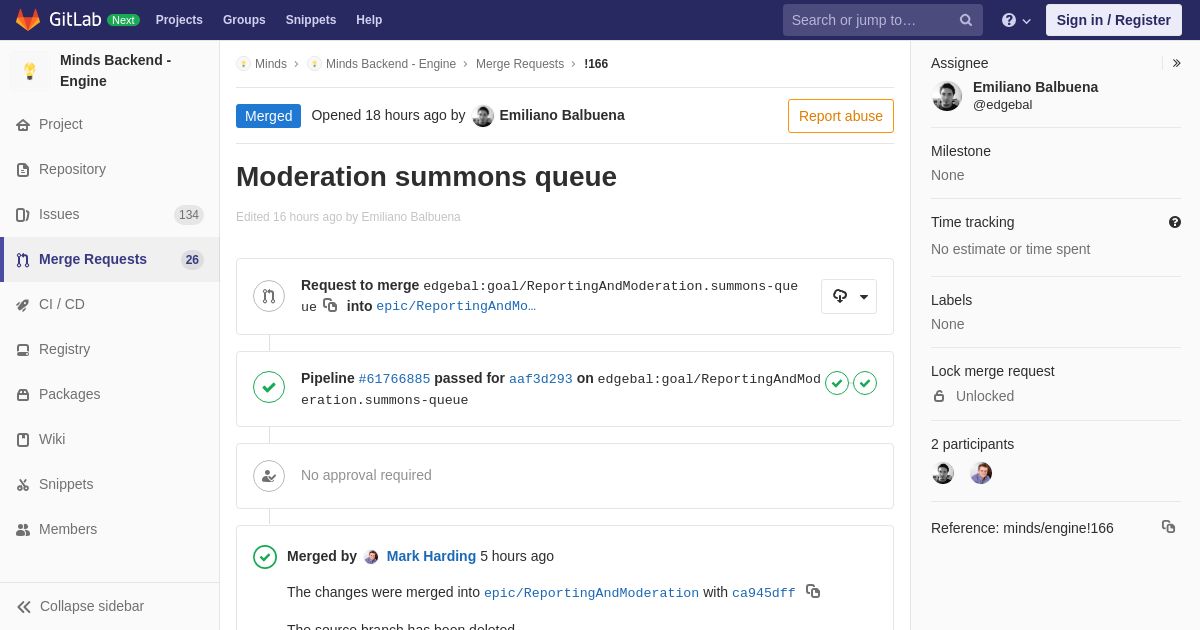Click assignee Emiliano Balbuena avatar in sidebar
Screen dimensions: 1200x630
[x=947, y=96]
